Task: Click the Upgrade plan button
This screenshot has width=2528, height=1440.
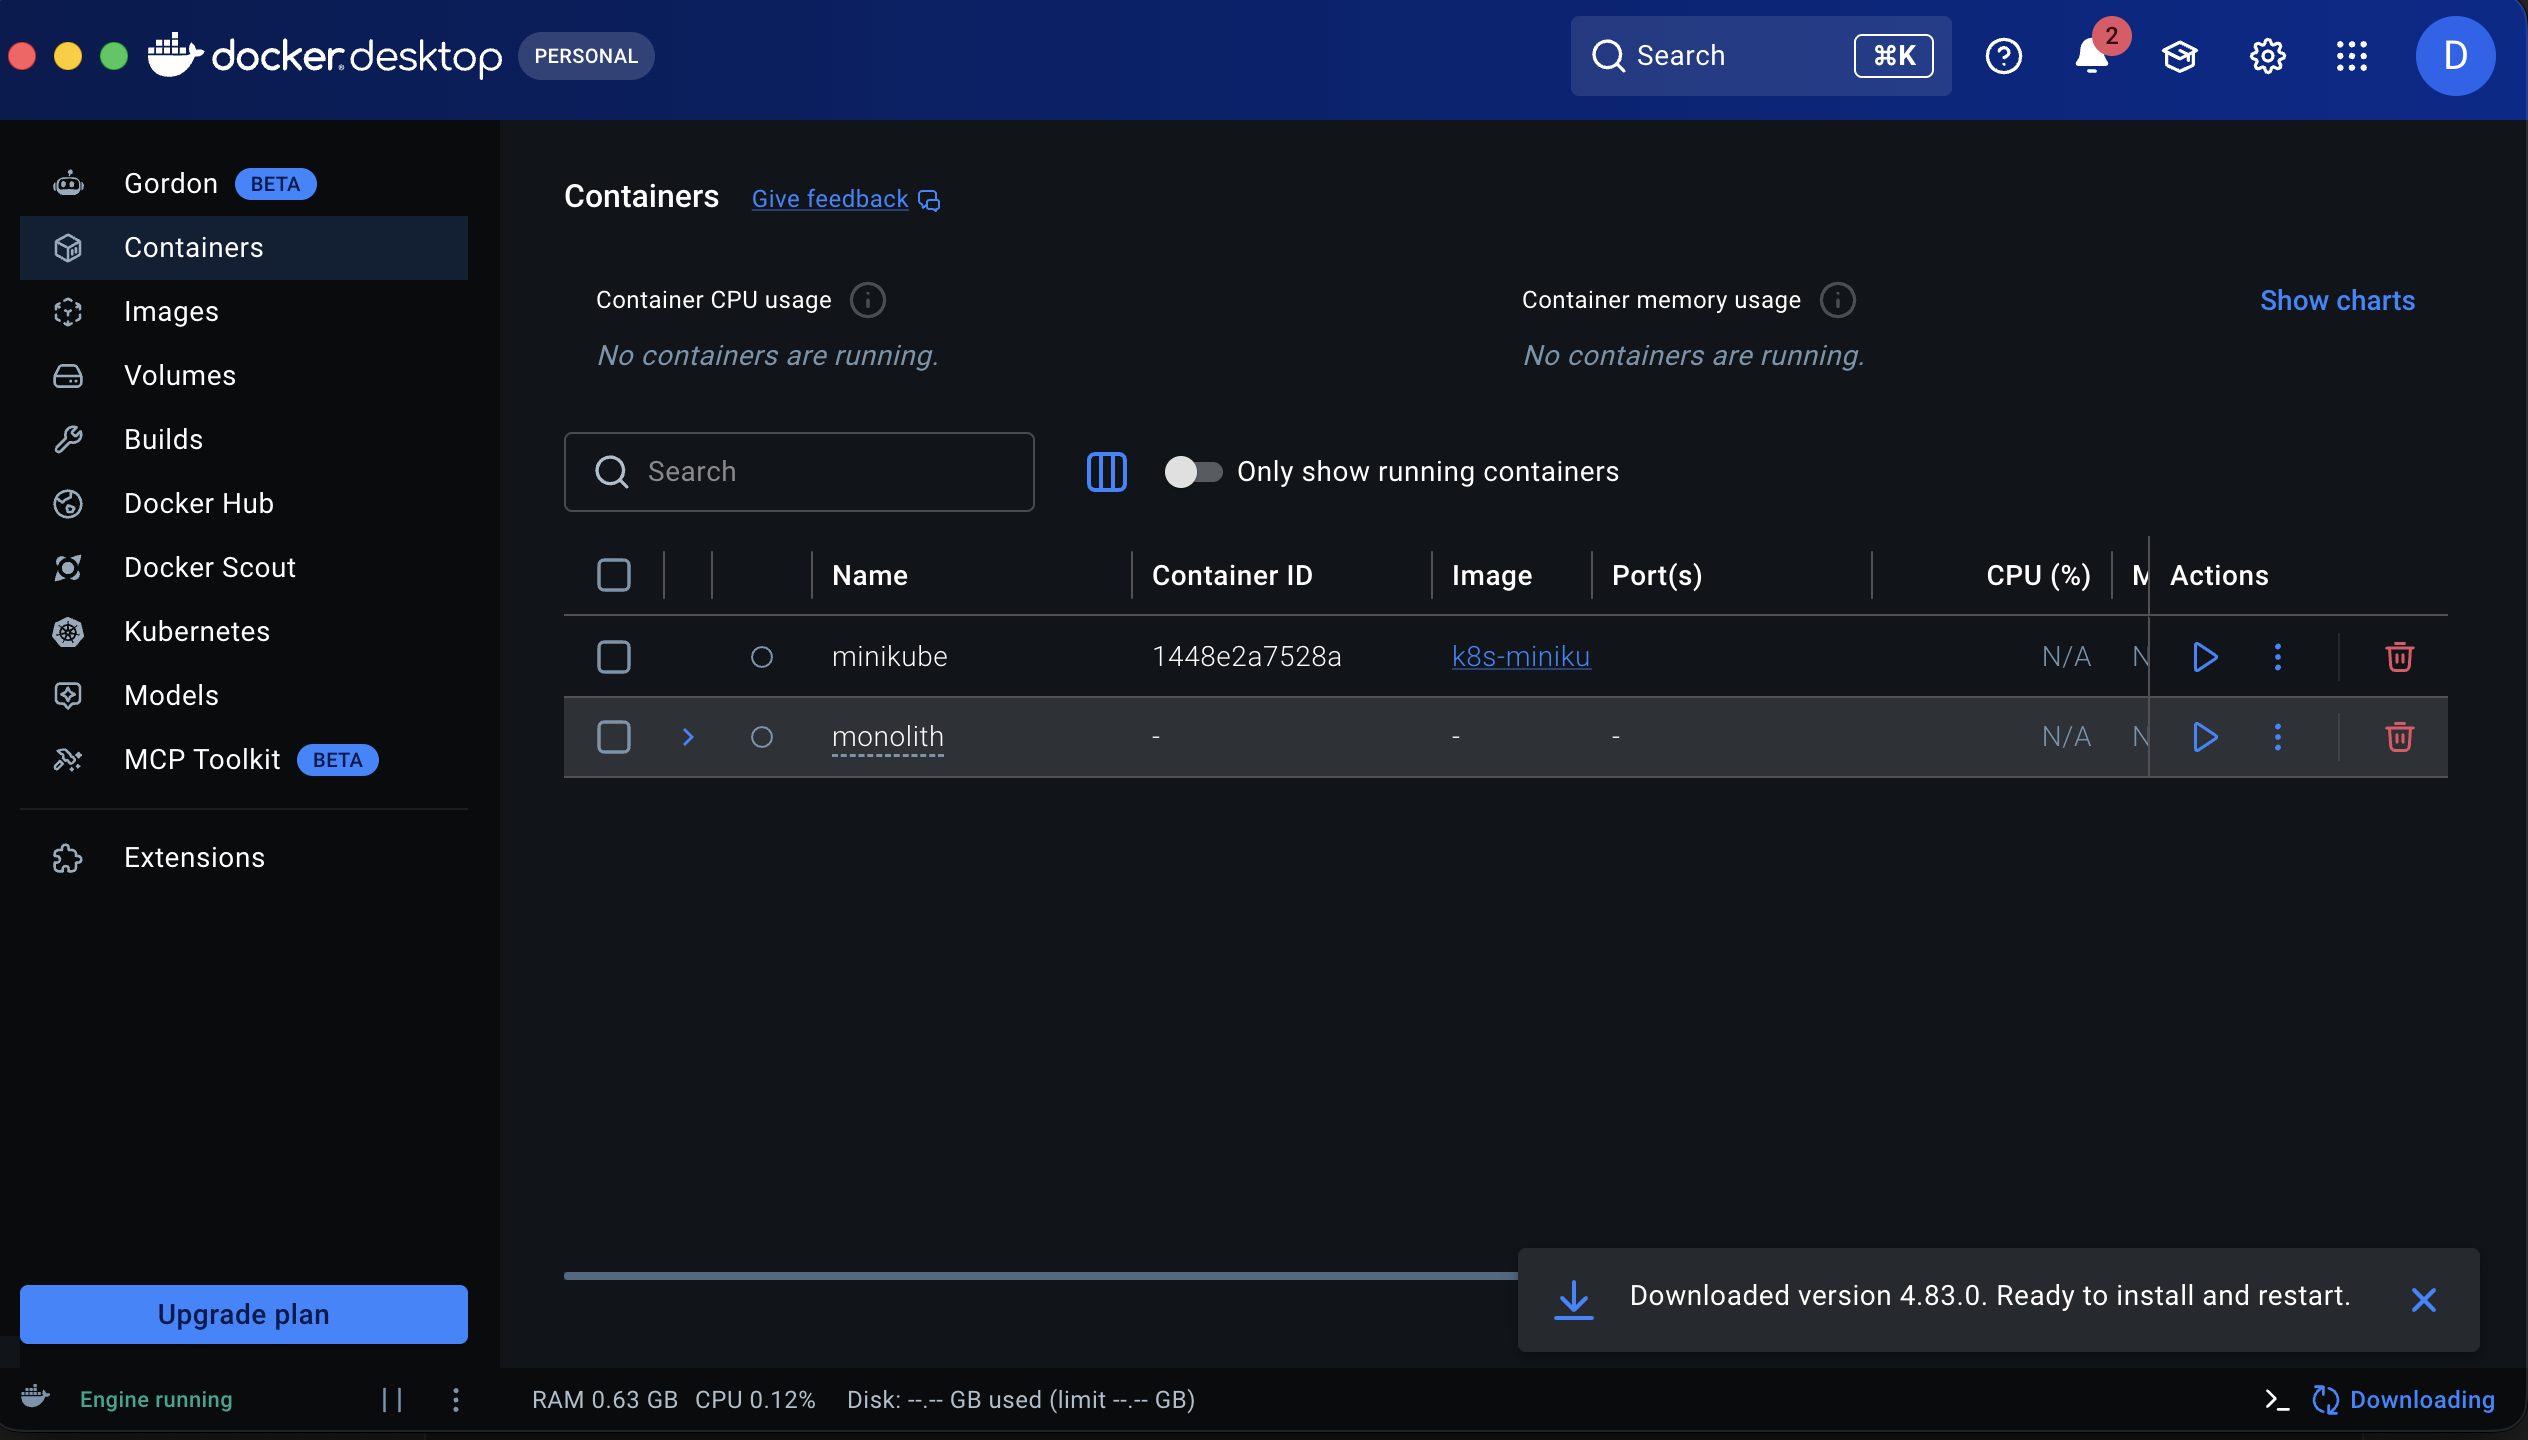Action: coord(244,1314)
